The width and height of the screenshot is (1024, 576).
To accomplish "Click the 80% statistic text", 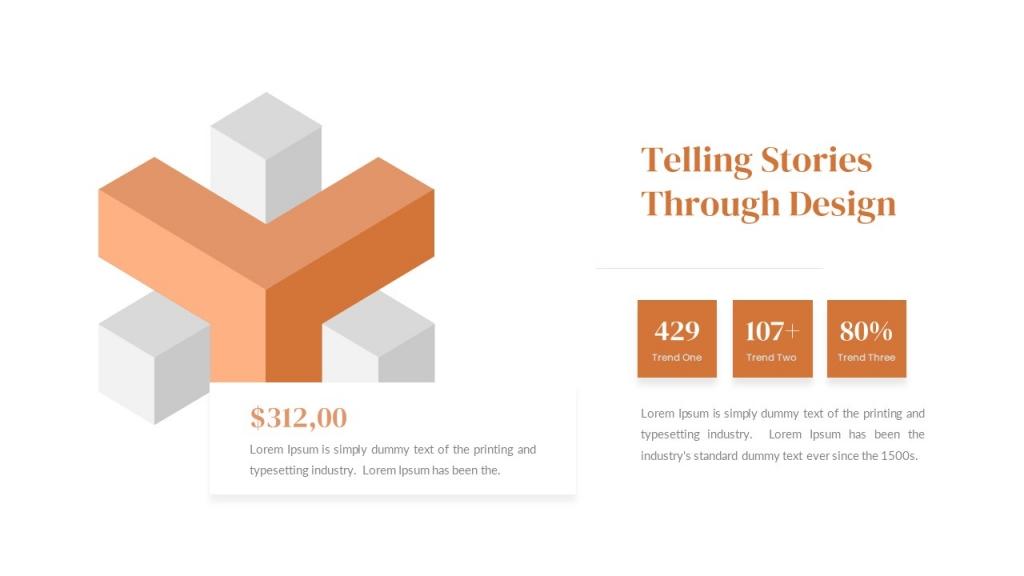I will click(866, 330).
